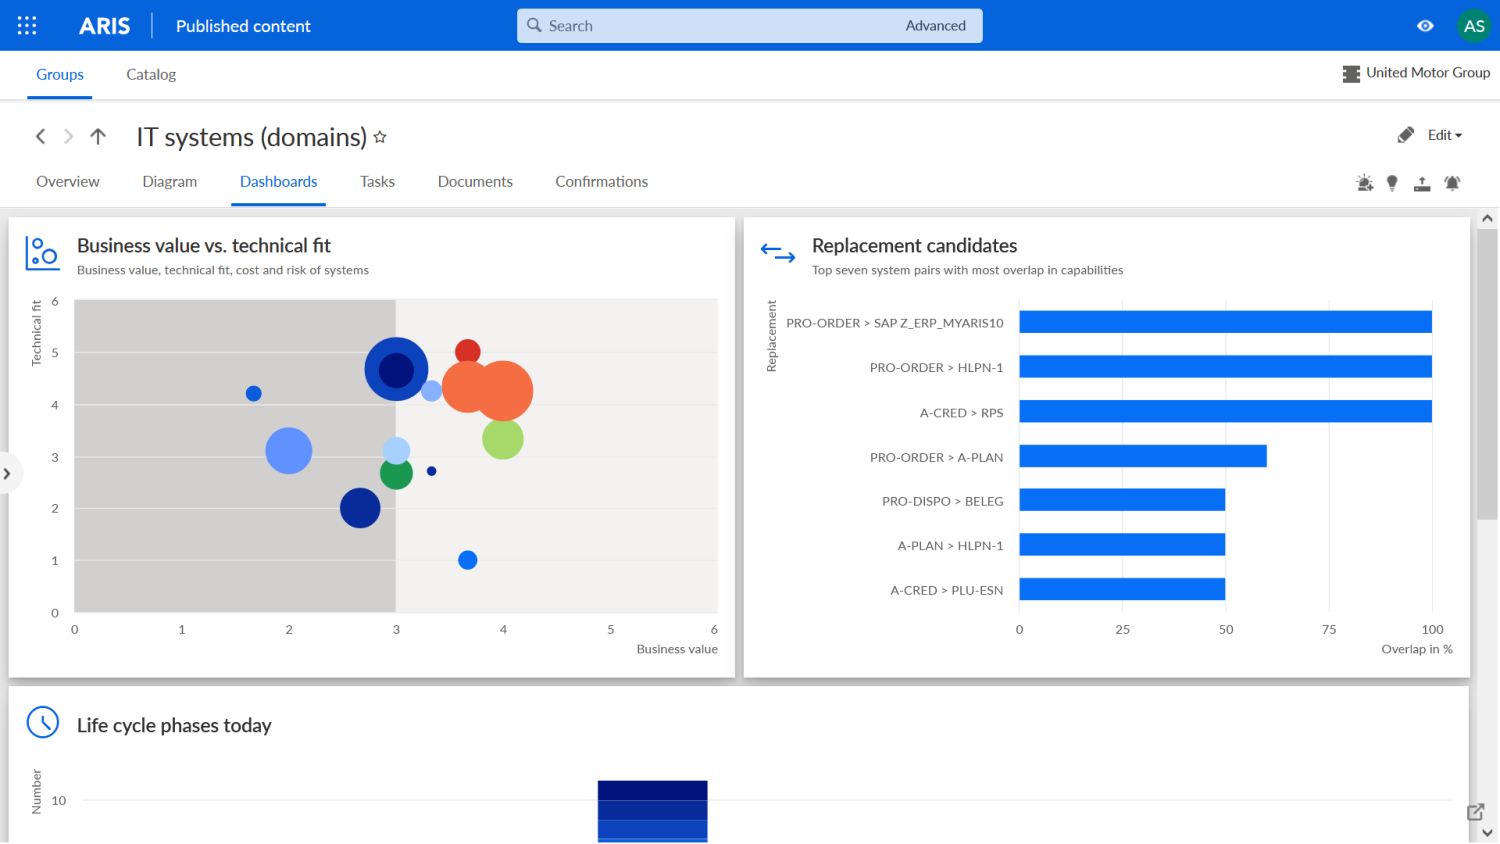1500x844 pixels.
Task: Click the create alert siren icon
Action: coord(1364,183)
